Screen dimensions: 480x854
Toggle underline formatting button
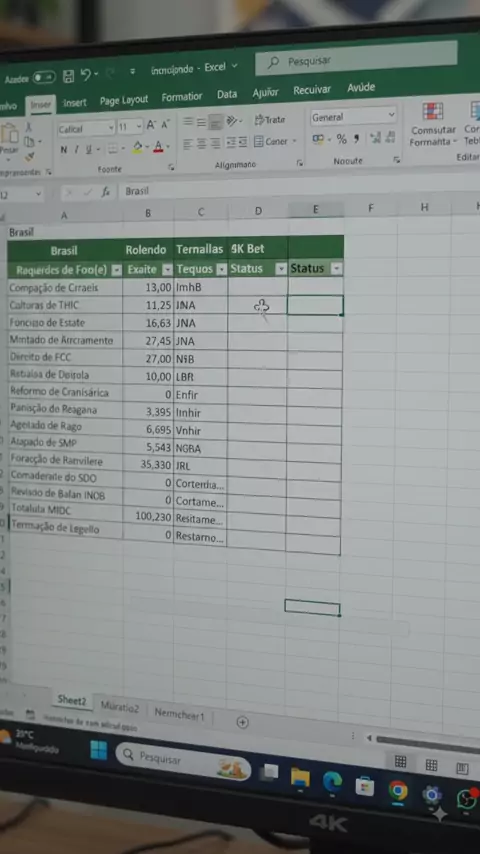88,149
